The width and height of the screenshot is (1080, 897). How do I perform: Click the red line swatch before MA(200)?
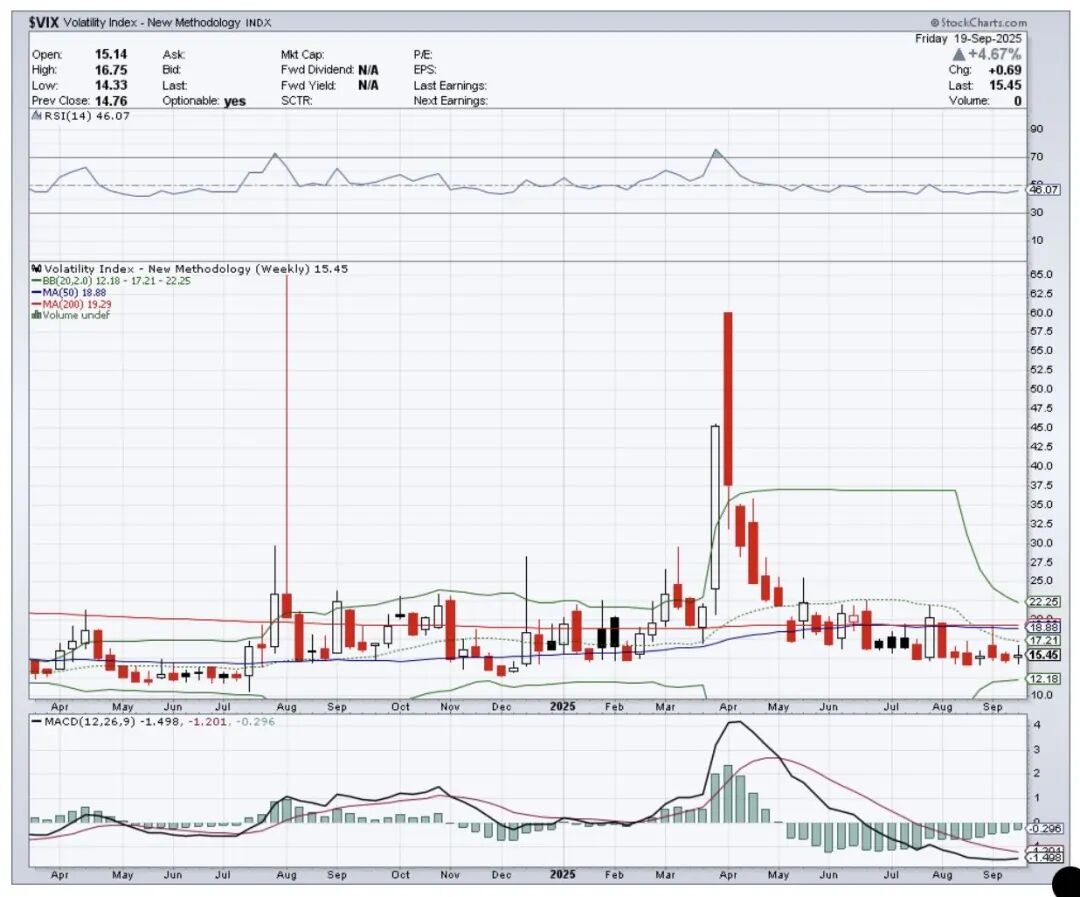coord(37,304)
